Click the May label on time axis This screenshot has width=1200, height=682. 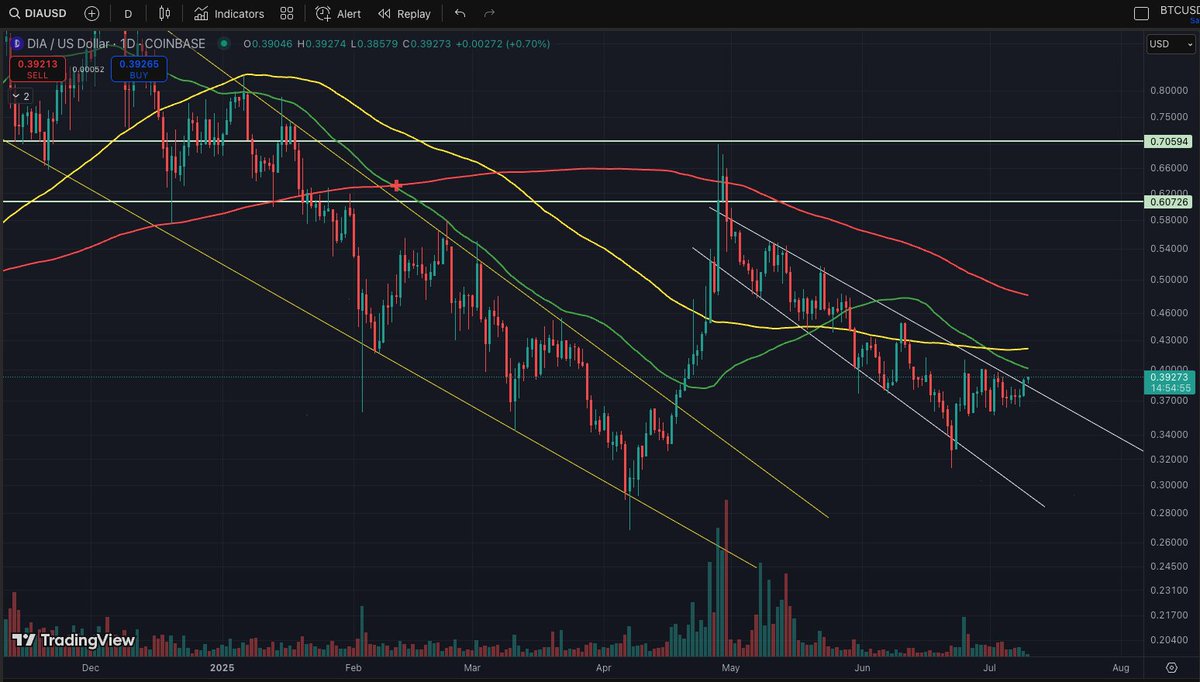pos(731,666)
